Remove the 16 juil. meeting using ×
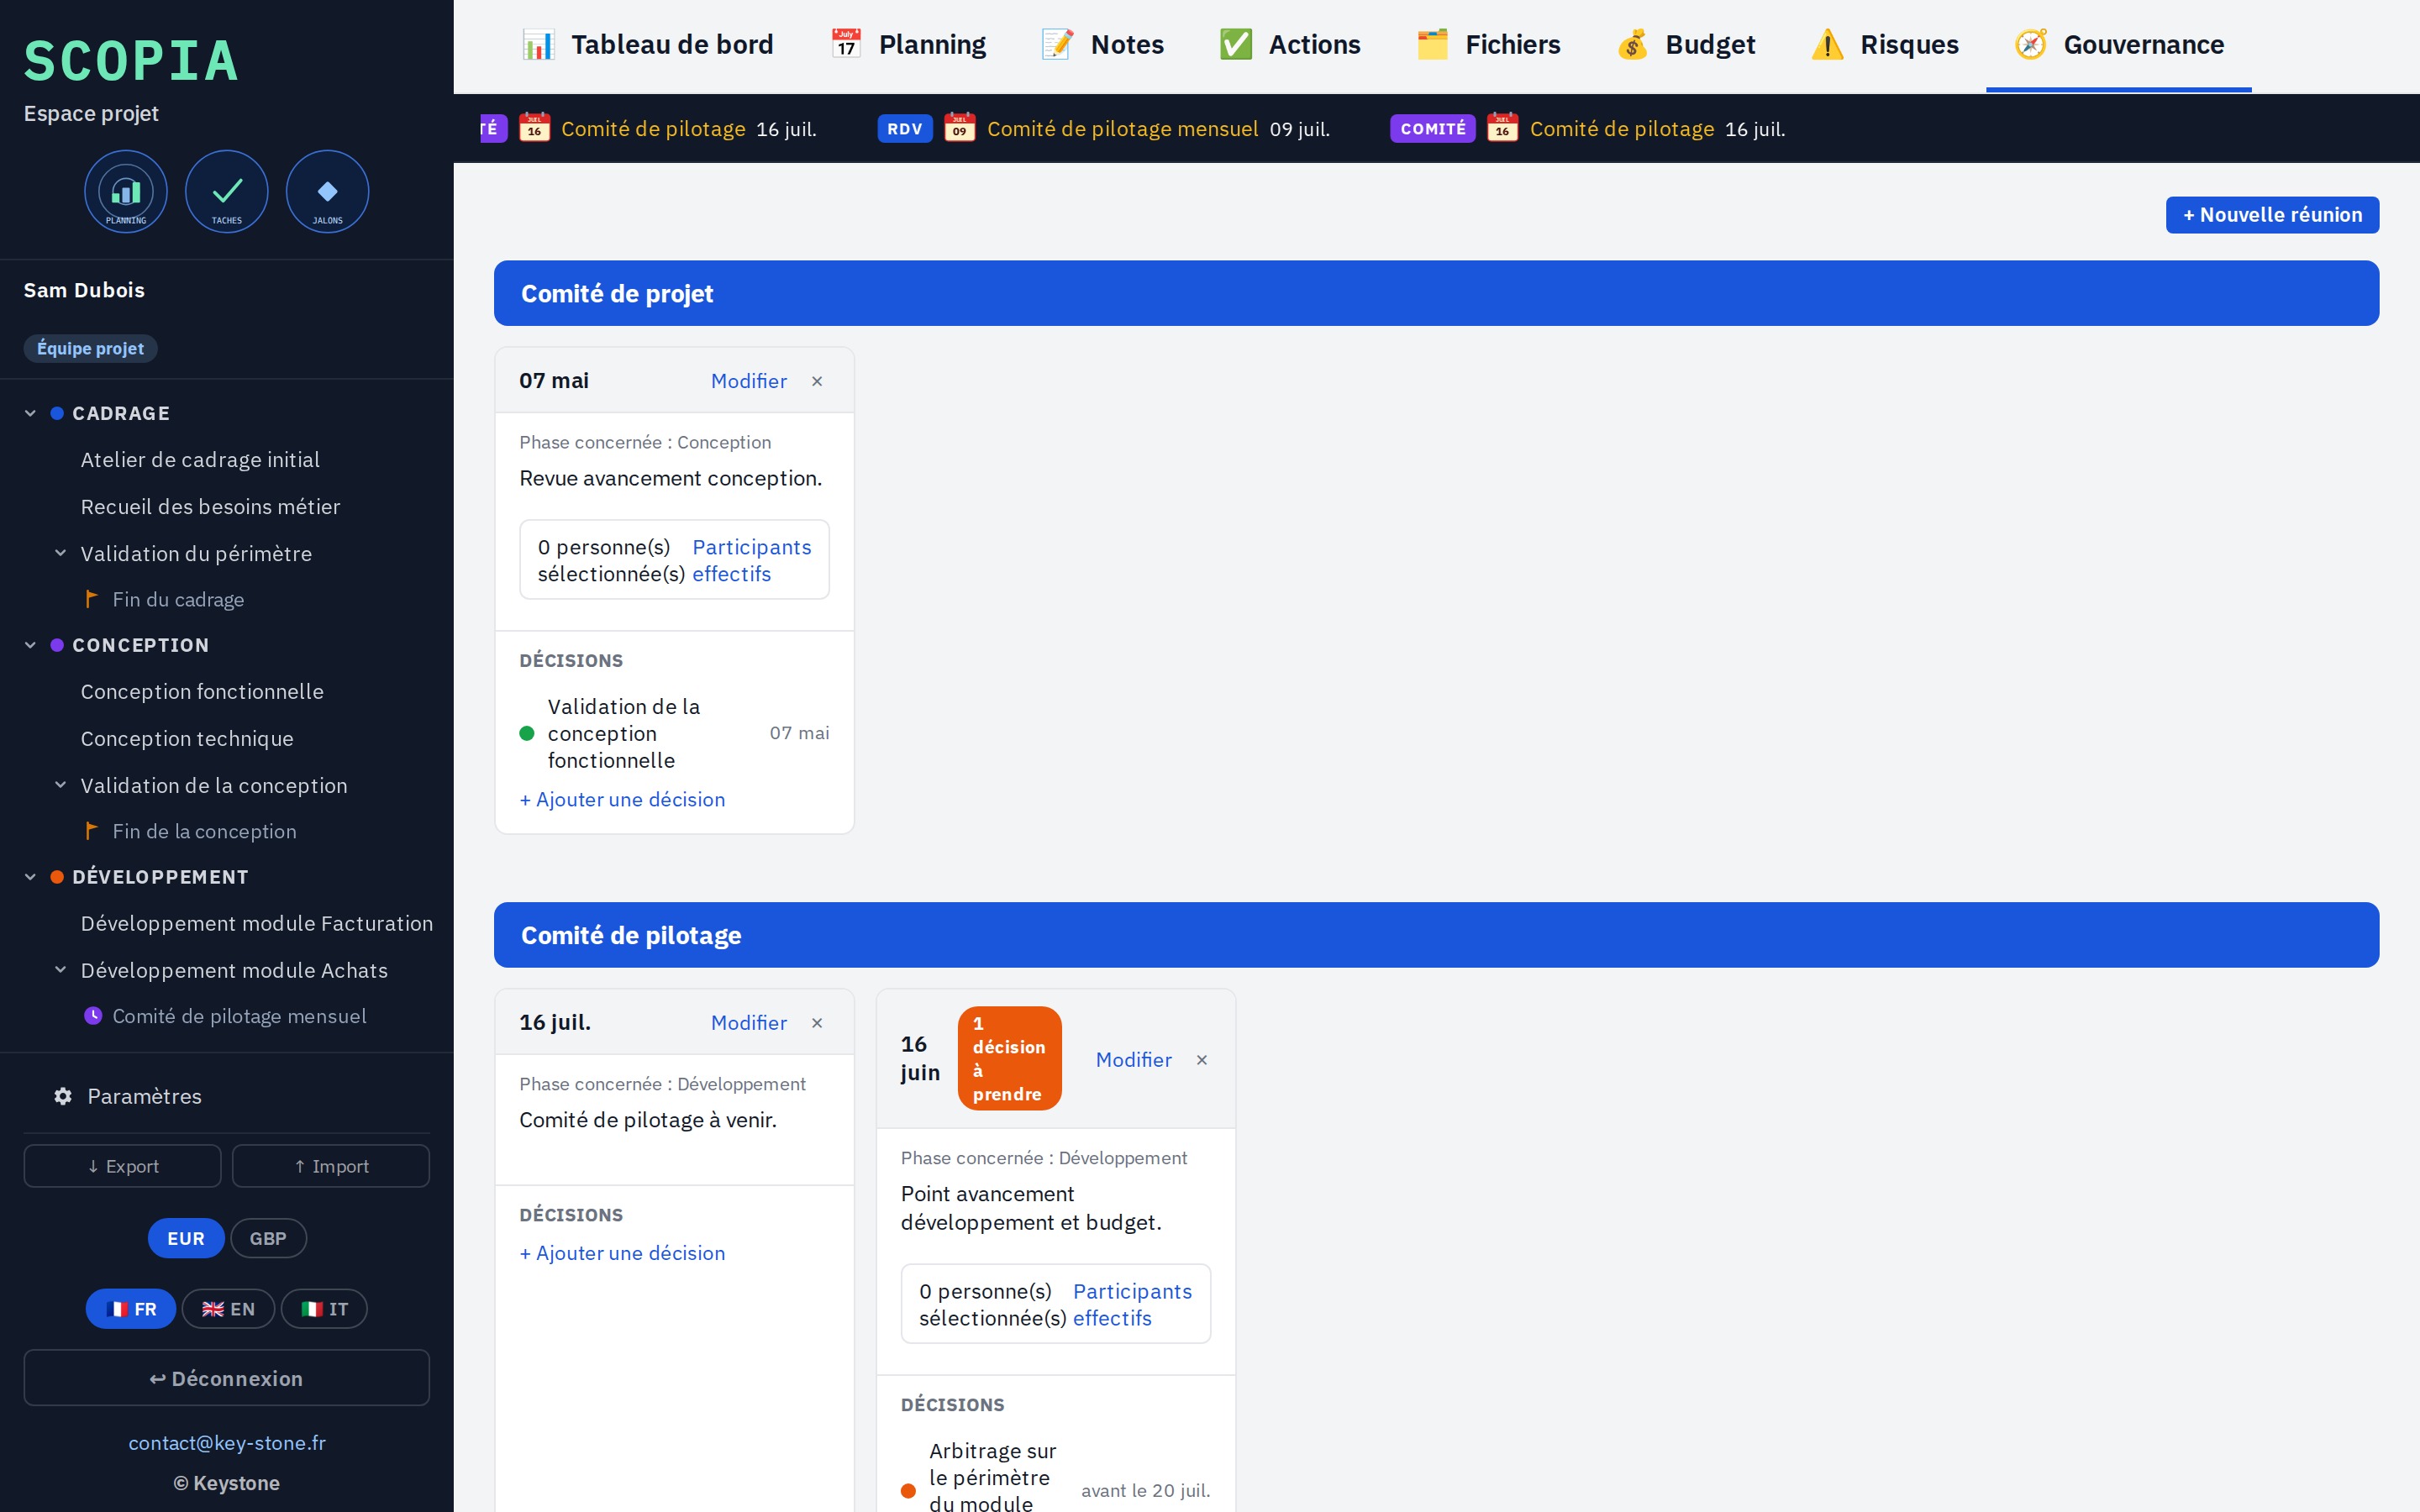Screen dimensions: 2420x1512 coord(817,1023)
